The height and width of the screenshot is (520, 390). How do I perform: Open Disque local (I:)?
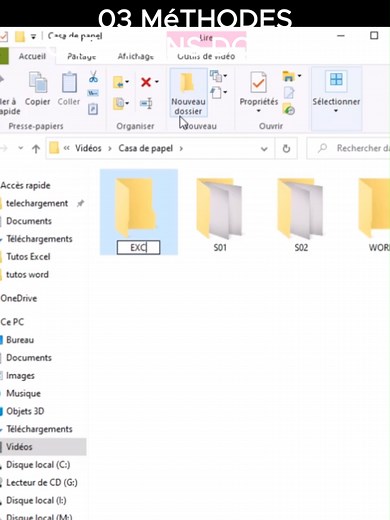tap(36, 500)
